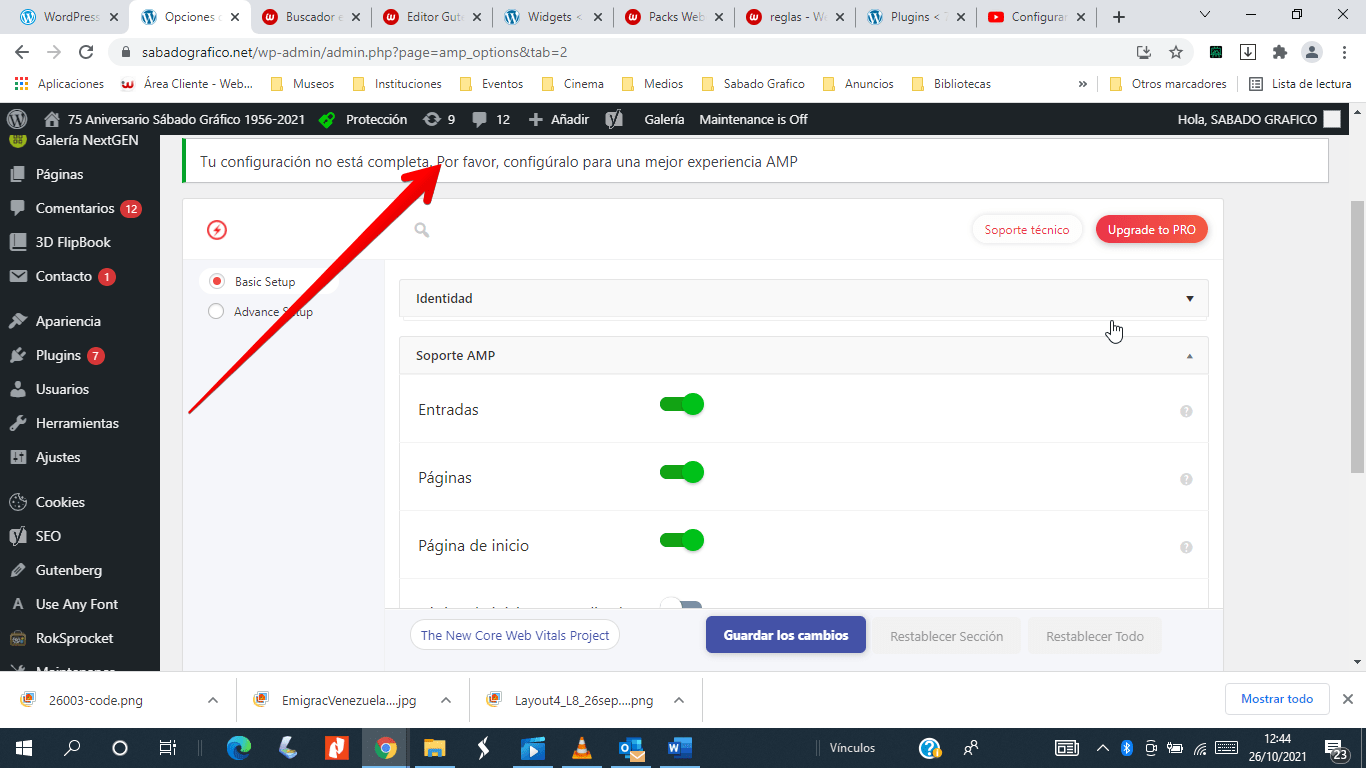
Task: Open File Explorer from taskbar
Action: [x=434, y=748]
